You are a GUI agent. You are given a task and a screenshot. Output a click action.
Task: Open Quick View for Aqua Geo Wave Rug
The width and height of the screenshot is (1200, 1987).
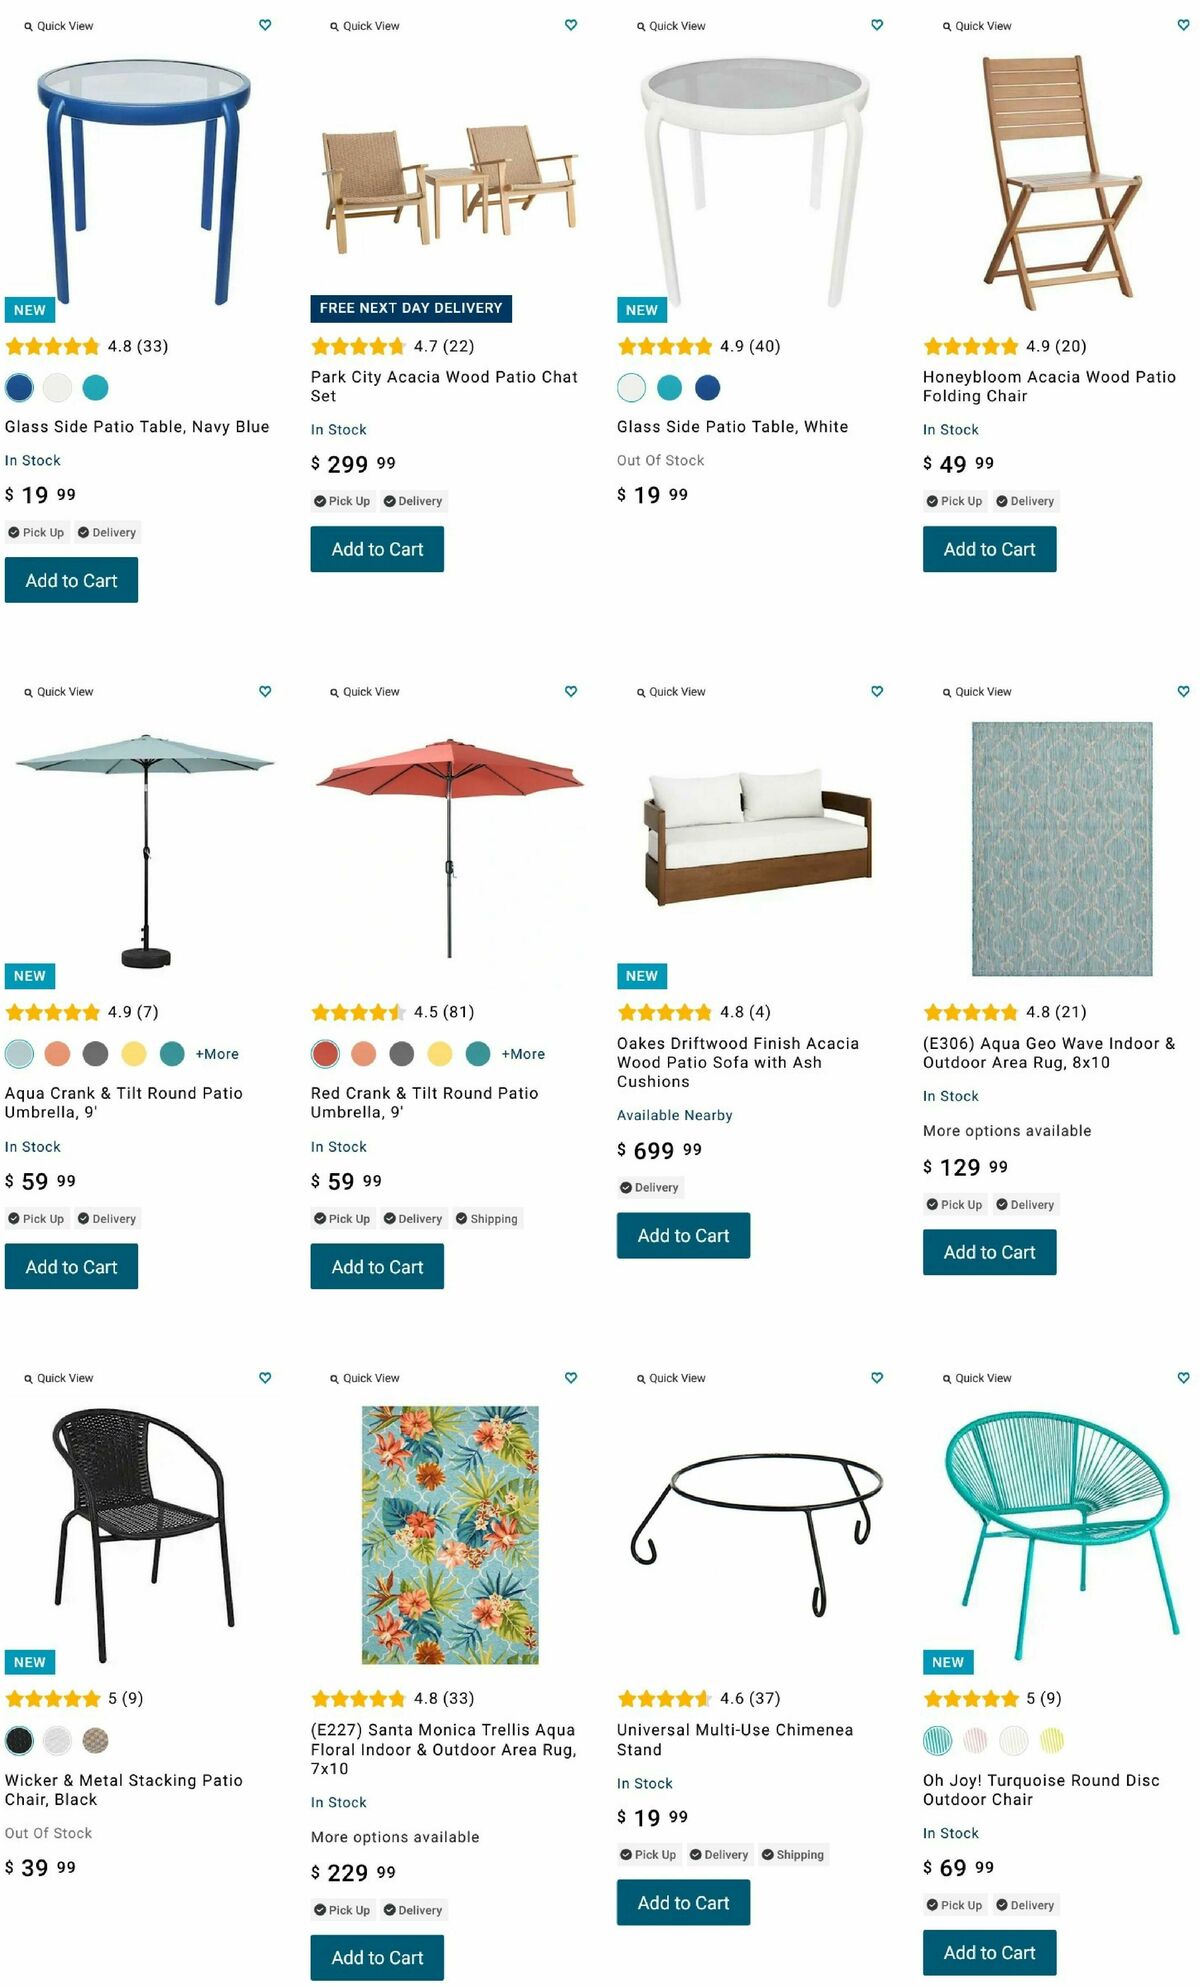pyautogui.click(x=977, y=692)
